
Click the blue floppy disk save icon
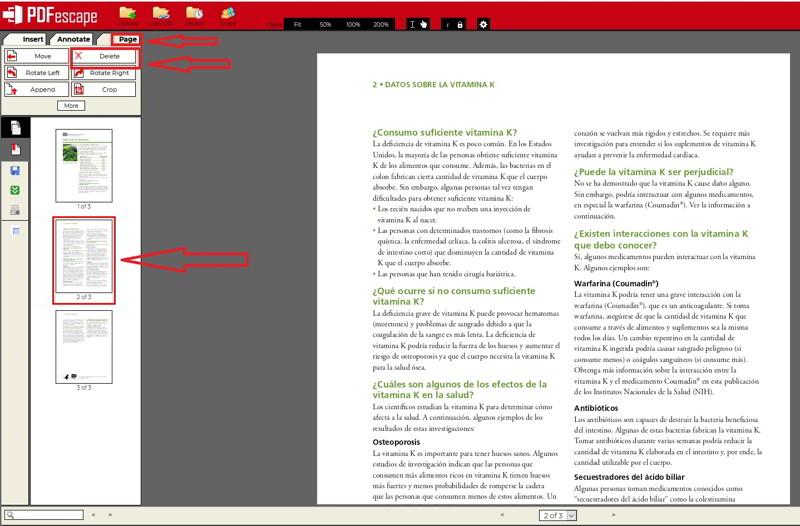[15, 170]
